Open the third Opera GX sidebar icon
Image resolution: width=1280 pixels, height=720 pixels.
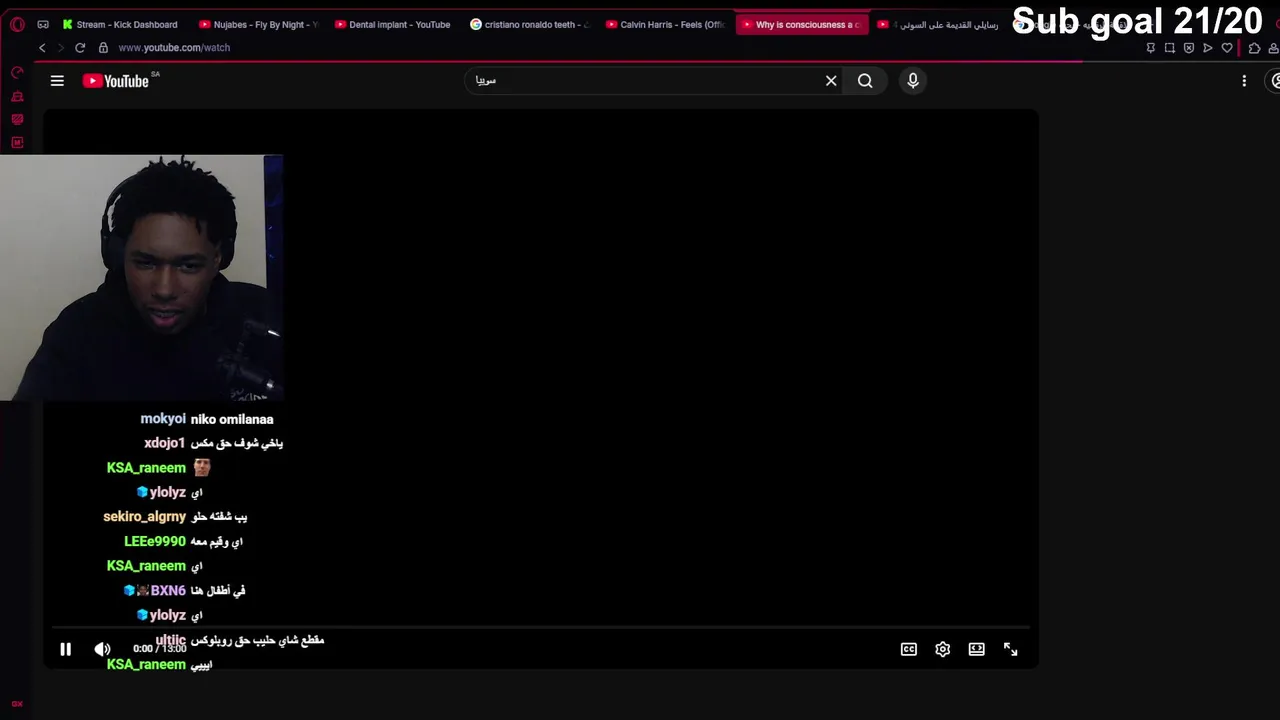click(x=17, y=119)
